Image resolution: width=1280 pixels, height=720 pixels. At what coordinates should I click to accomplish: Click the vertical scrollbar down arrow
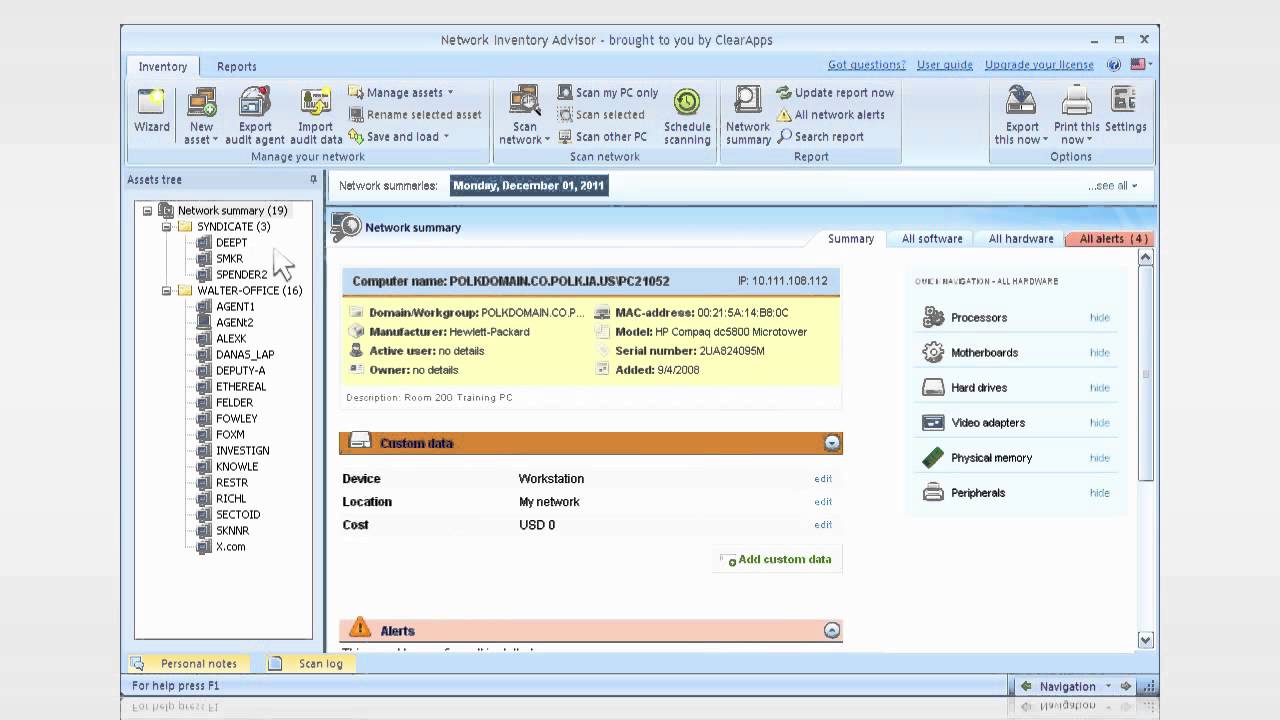[x=1146, y=640]
